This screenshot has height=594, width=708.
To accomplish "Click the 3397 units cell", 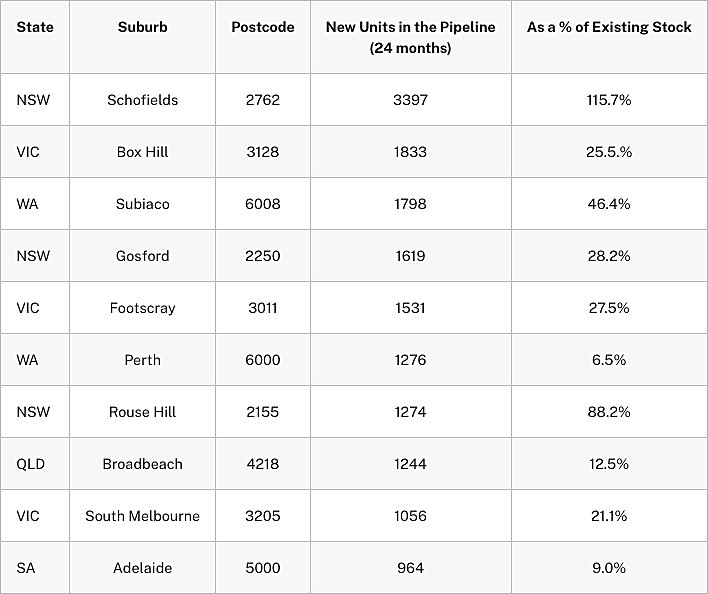I will click(x=410, y=100).
